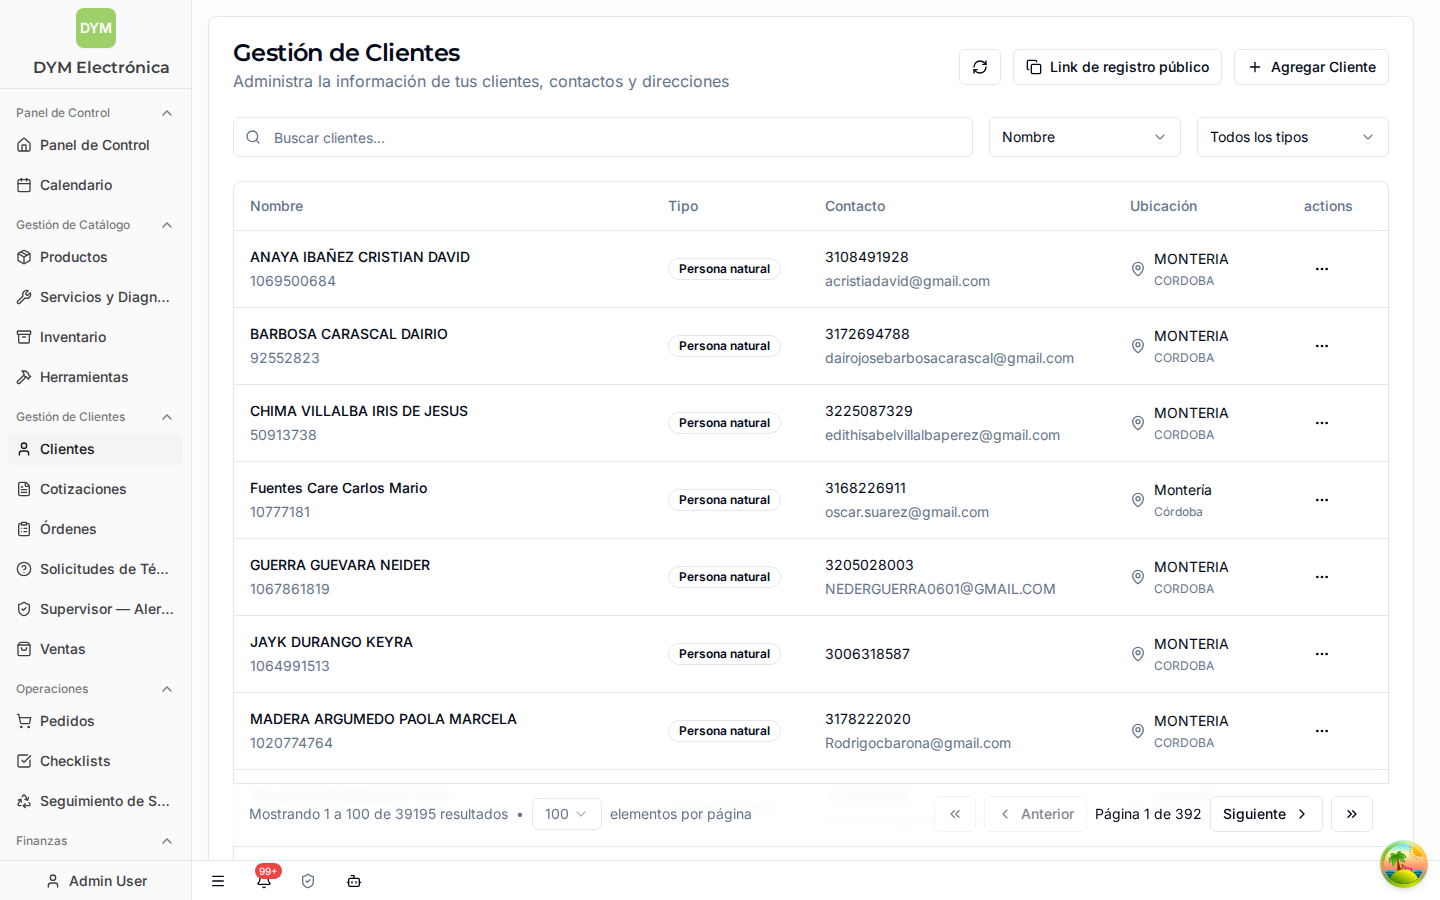Click Link de registro público button

(1117, 67)
